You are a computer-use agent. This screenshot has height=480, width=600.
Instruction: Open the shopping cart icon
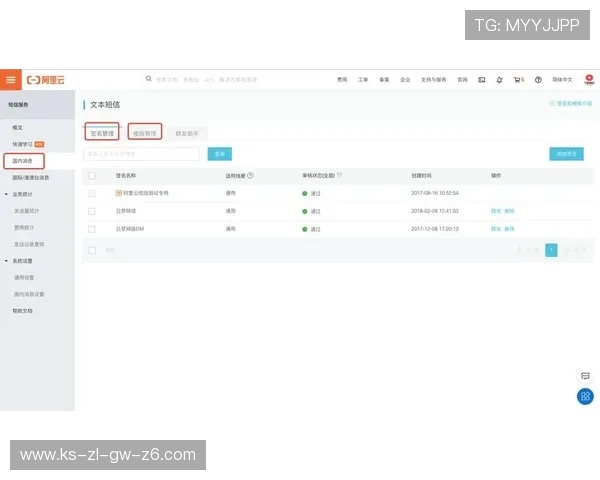click(x=518, y=80)
